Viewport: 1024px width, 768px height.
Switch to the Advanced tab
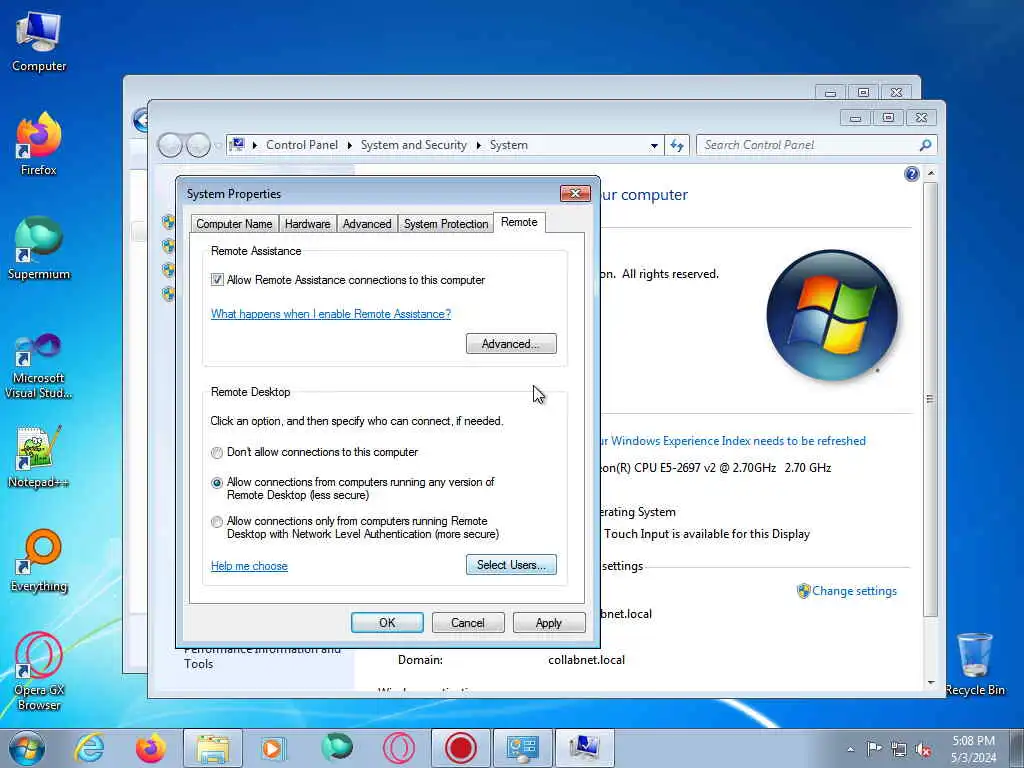tap(367, 224)
